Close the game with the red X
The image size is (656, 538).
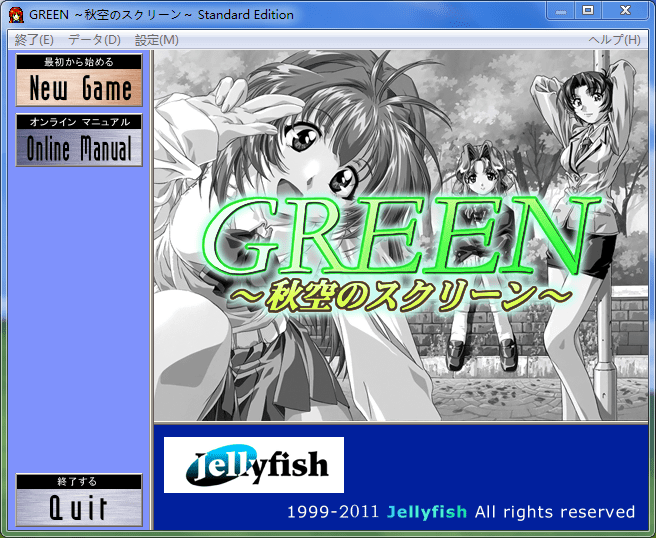[x=625, y=10]
